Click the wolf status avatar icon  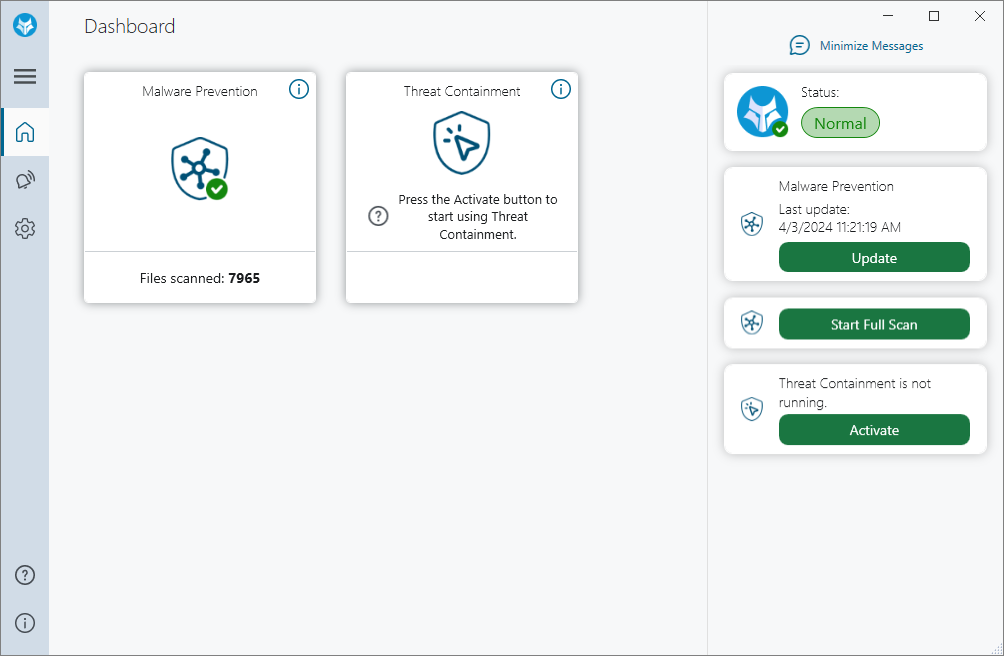pos(762,112)
